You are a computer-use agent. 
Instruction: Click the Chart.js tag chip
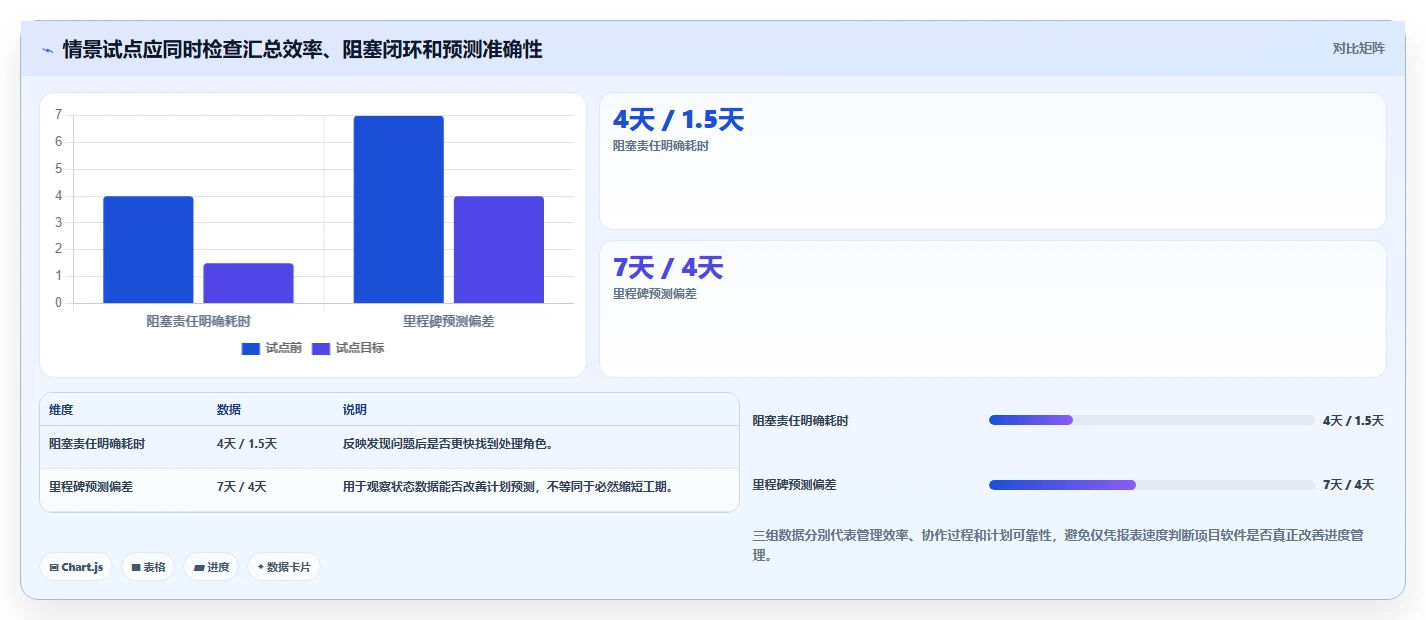77,567
